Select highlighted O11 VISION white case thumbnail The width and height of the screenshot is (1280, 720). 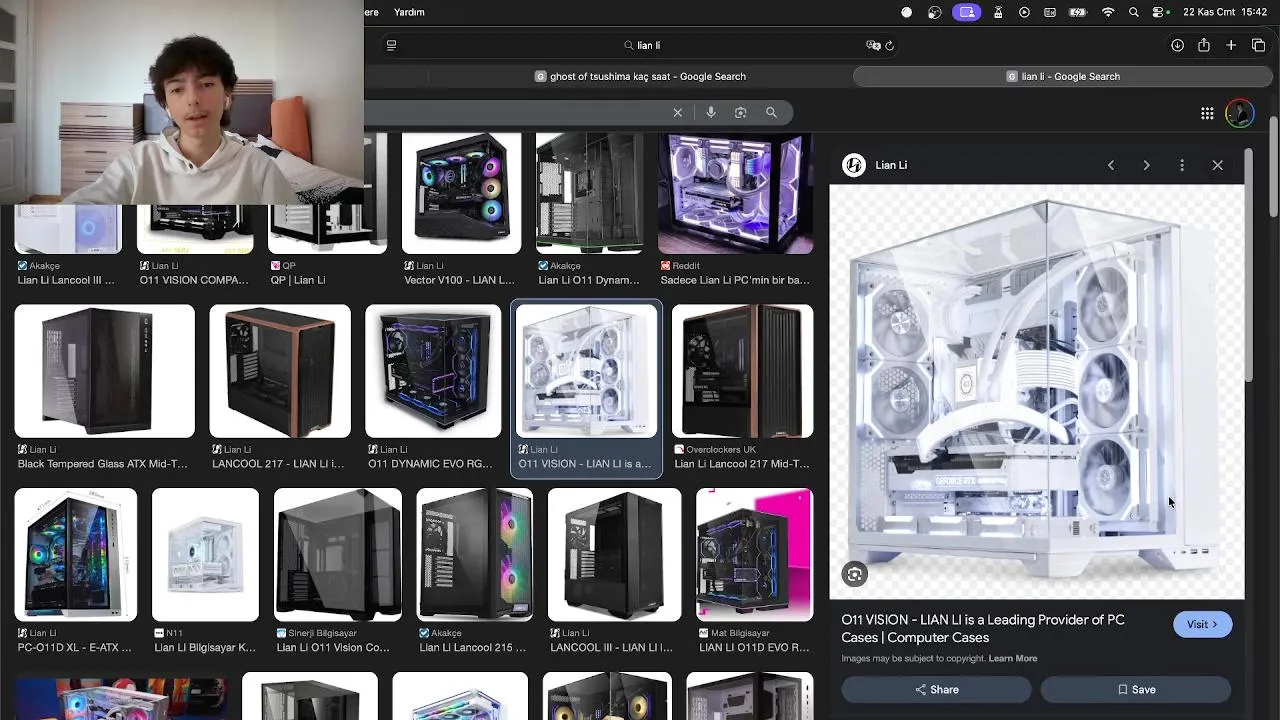587,372
